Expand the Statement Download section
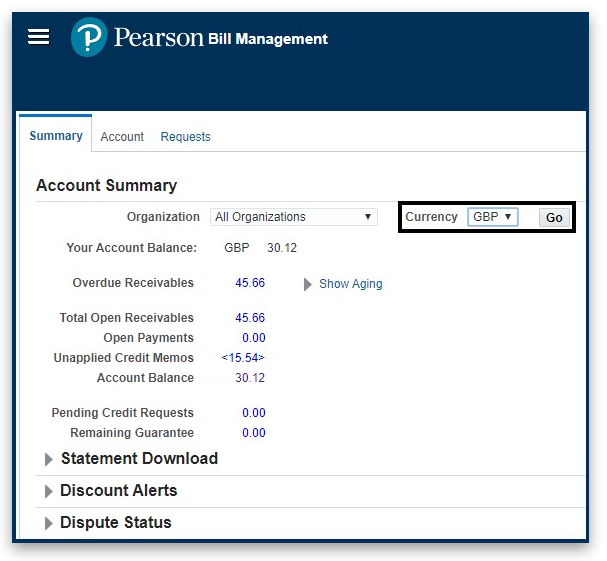The image size is (607, 561). (x=139, y=459)
